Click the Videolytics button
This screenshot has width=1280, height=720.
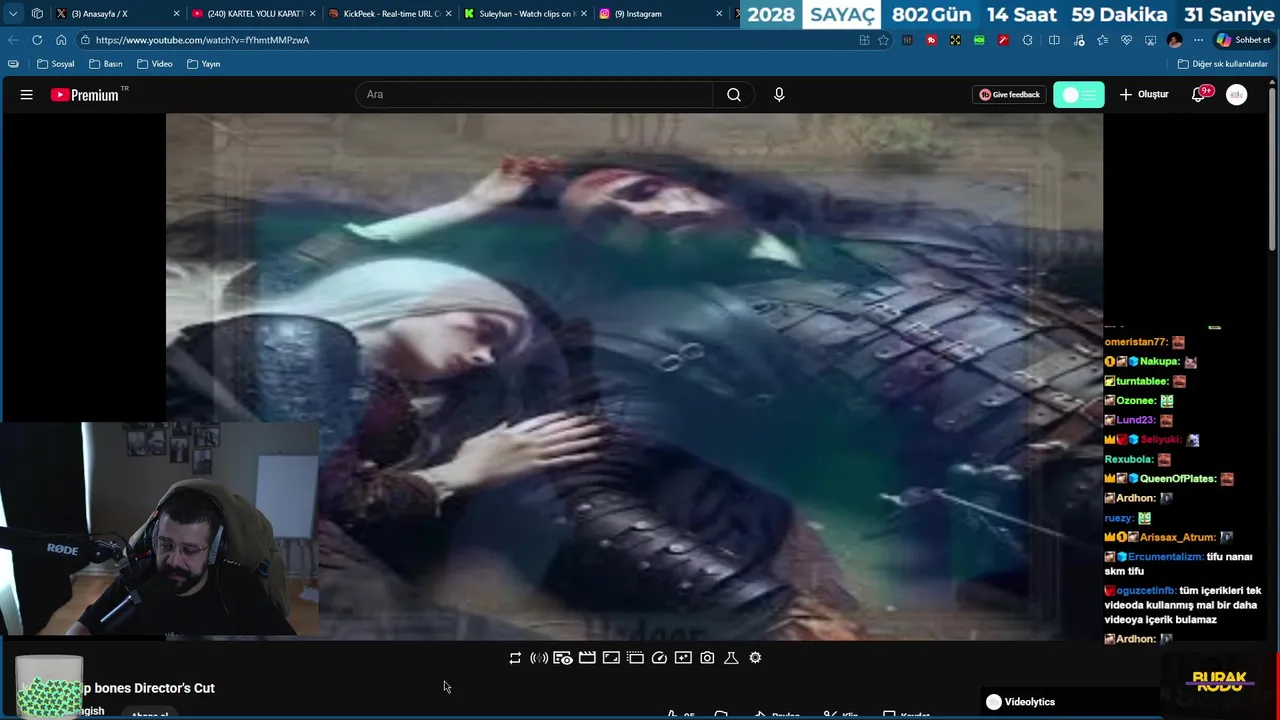tap(1020, 702)
